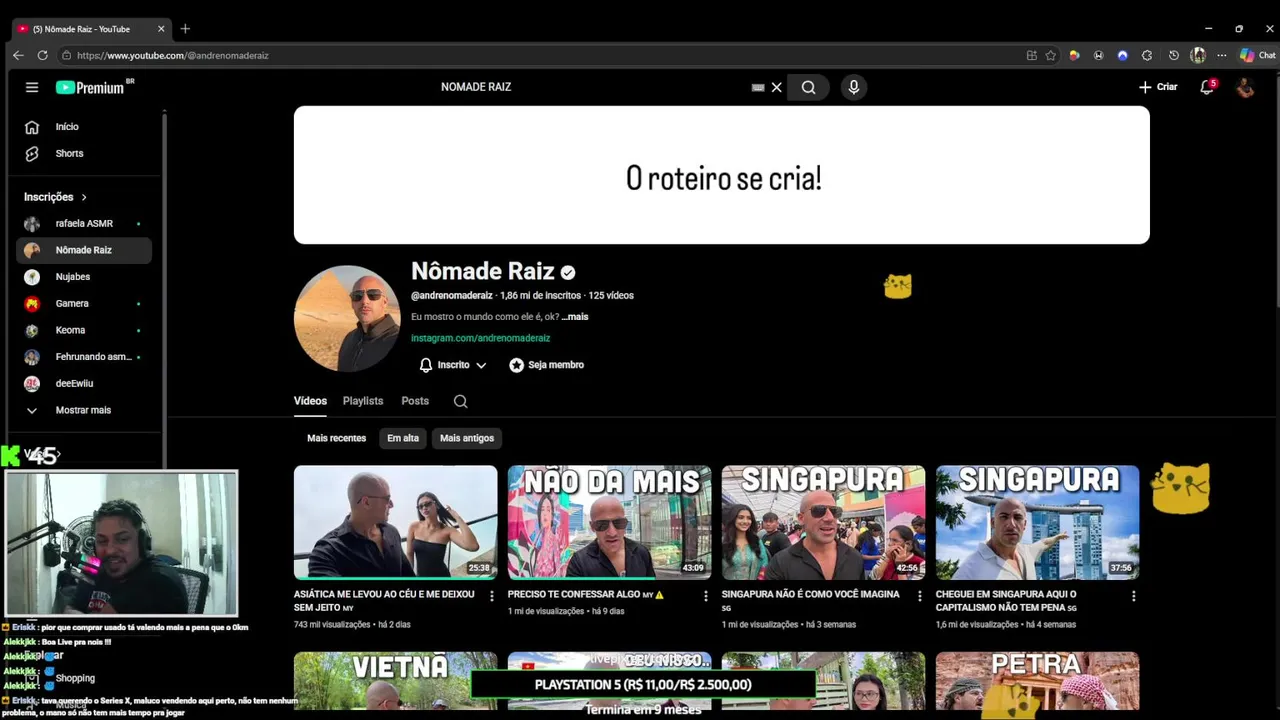This screenshot has width=1280, height=720.
Task: Open options menu for CHEGUEI EM SINGAPURA video
Action: [1133, 596]
